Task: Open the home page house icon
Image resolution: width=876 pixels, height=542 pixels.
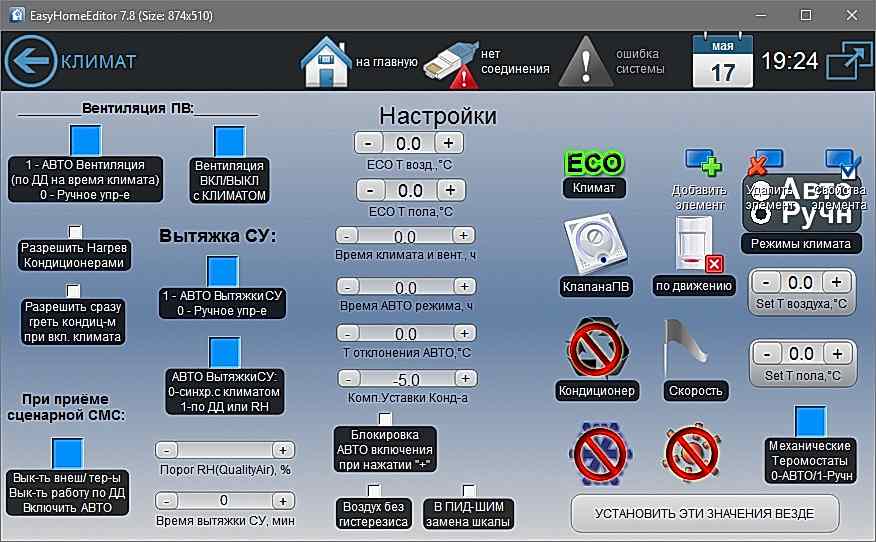Action: click(x=326, y=61)
